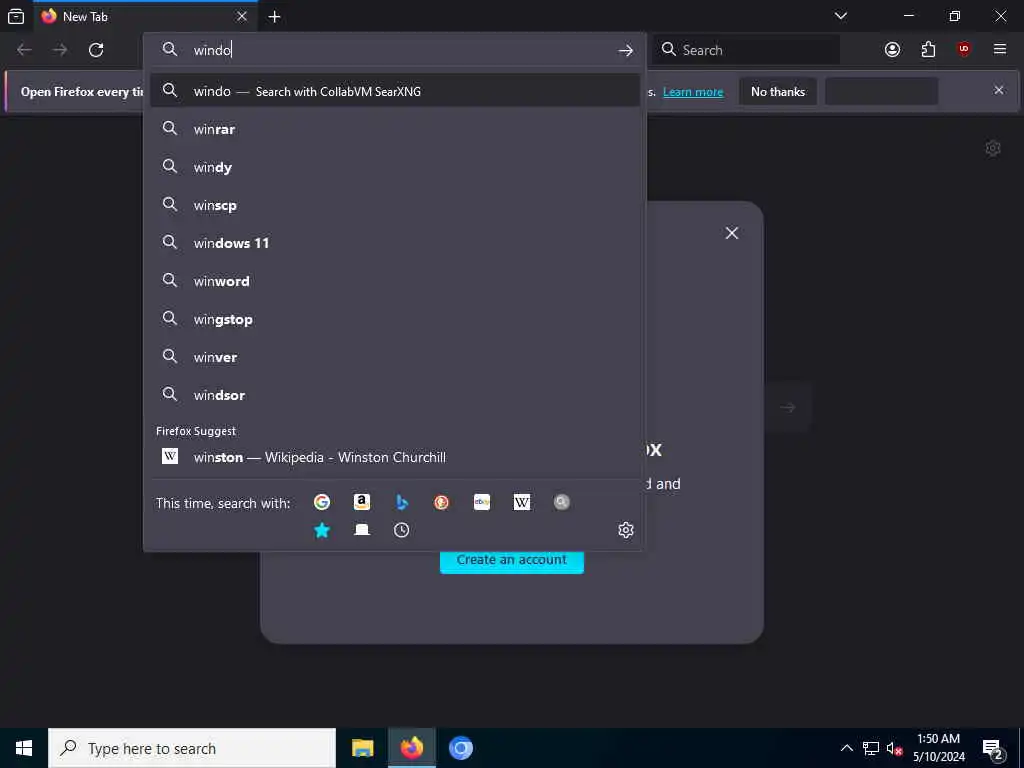
Task: Open the Windows Start menu
Action: click(24, 748)
